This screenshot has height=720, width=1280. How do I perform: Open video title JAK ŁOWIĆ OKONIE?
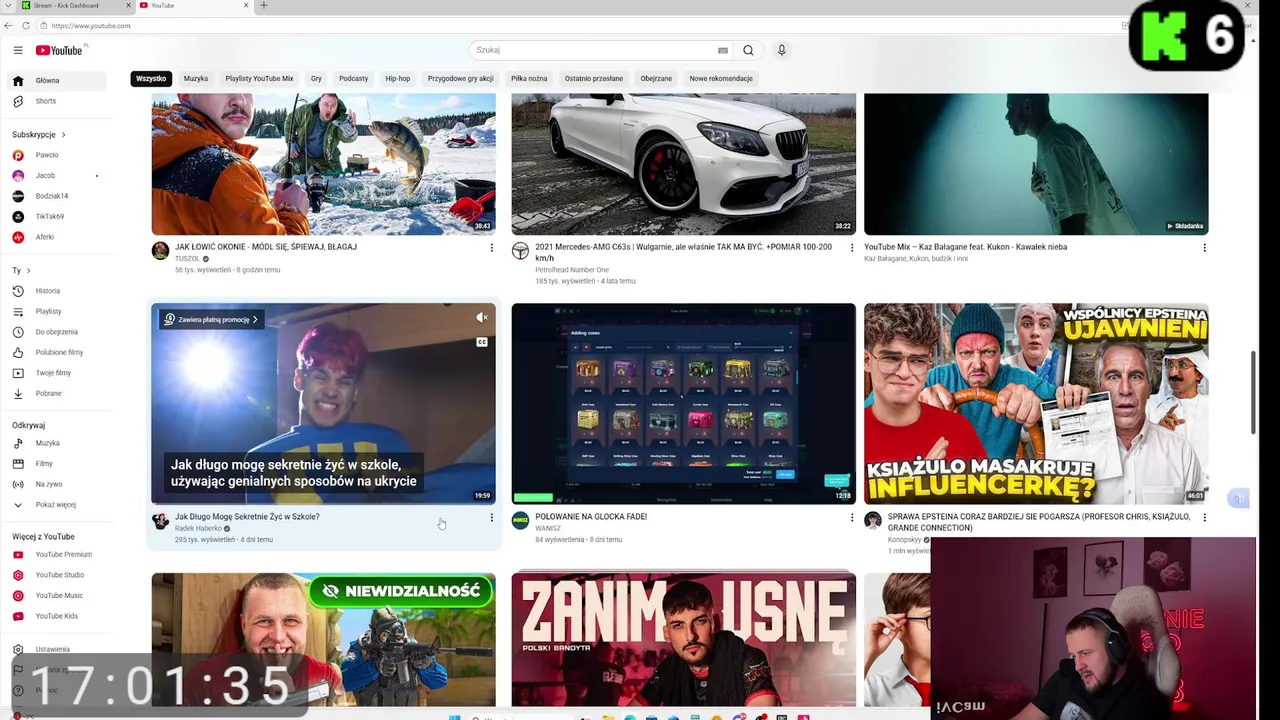266,247
